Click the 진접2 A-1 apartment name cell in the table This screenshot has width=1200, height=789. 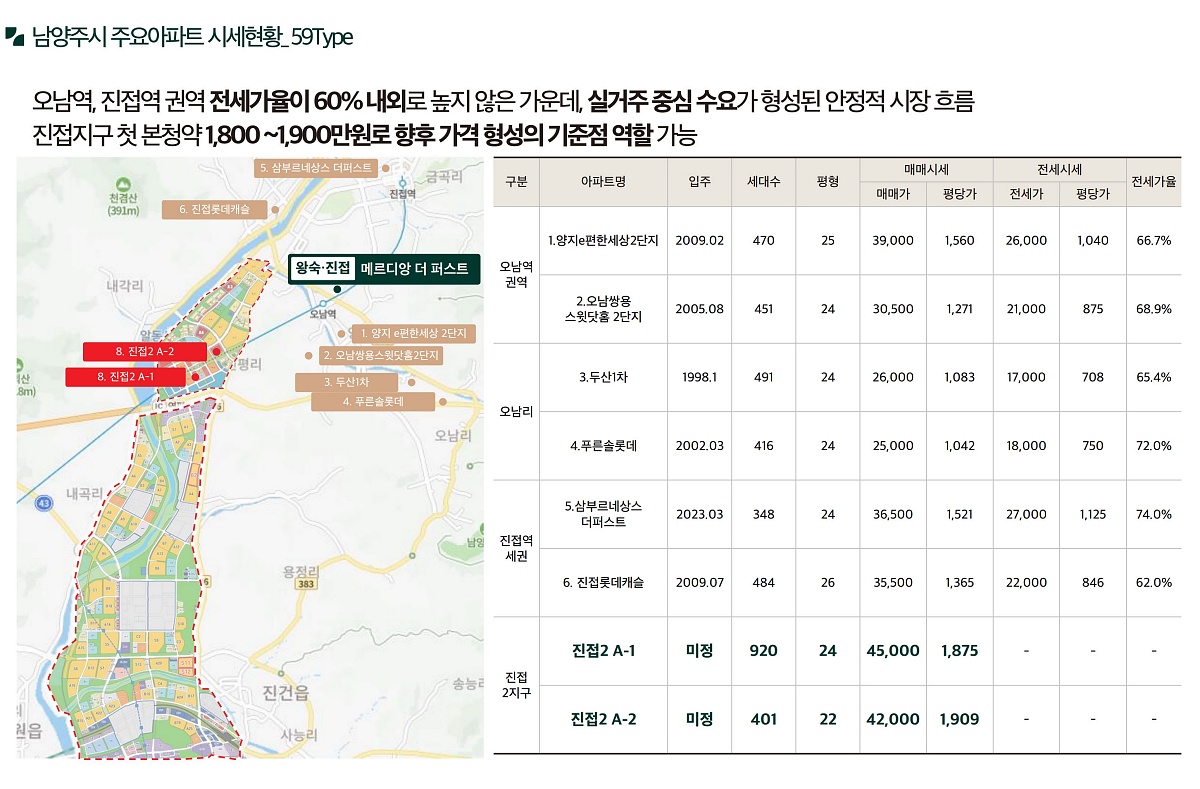click(603, 651)
